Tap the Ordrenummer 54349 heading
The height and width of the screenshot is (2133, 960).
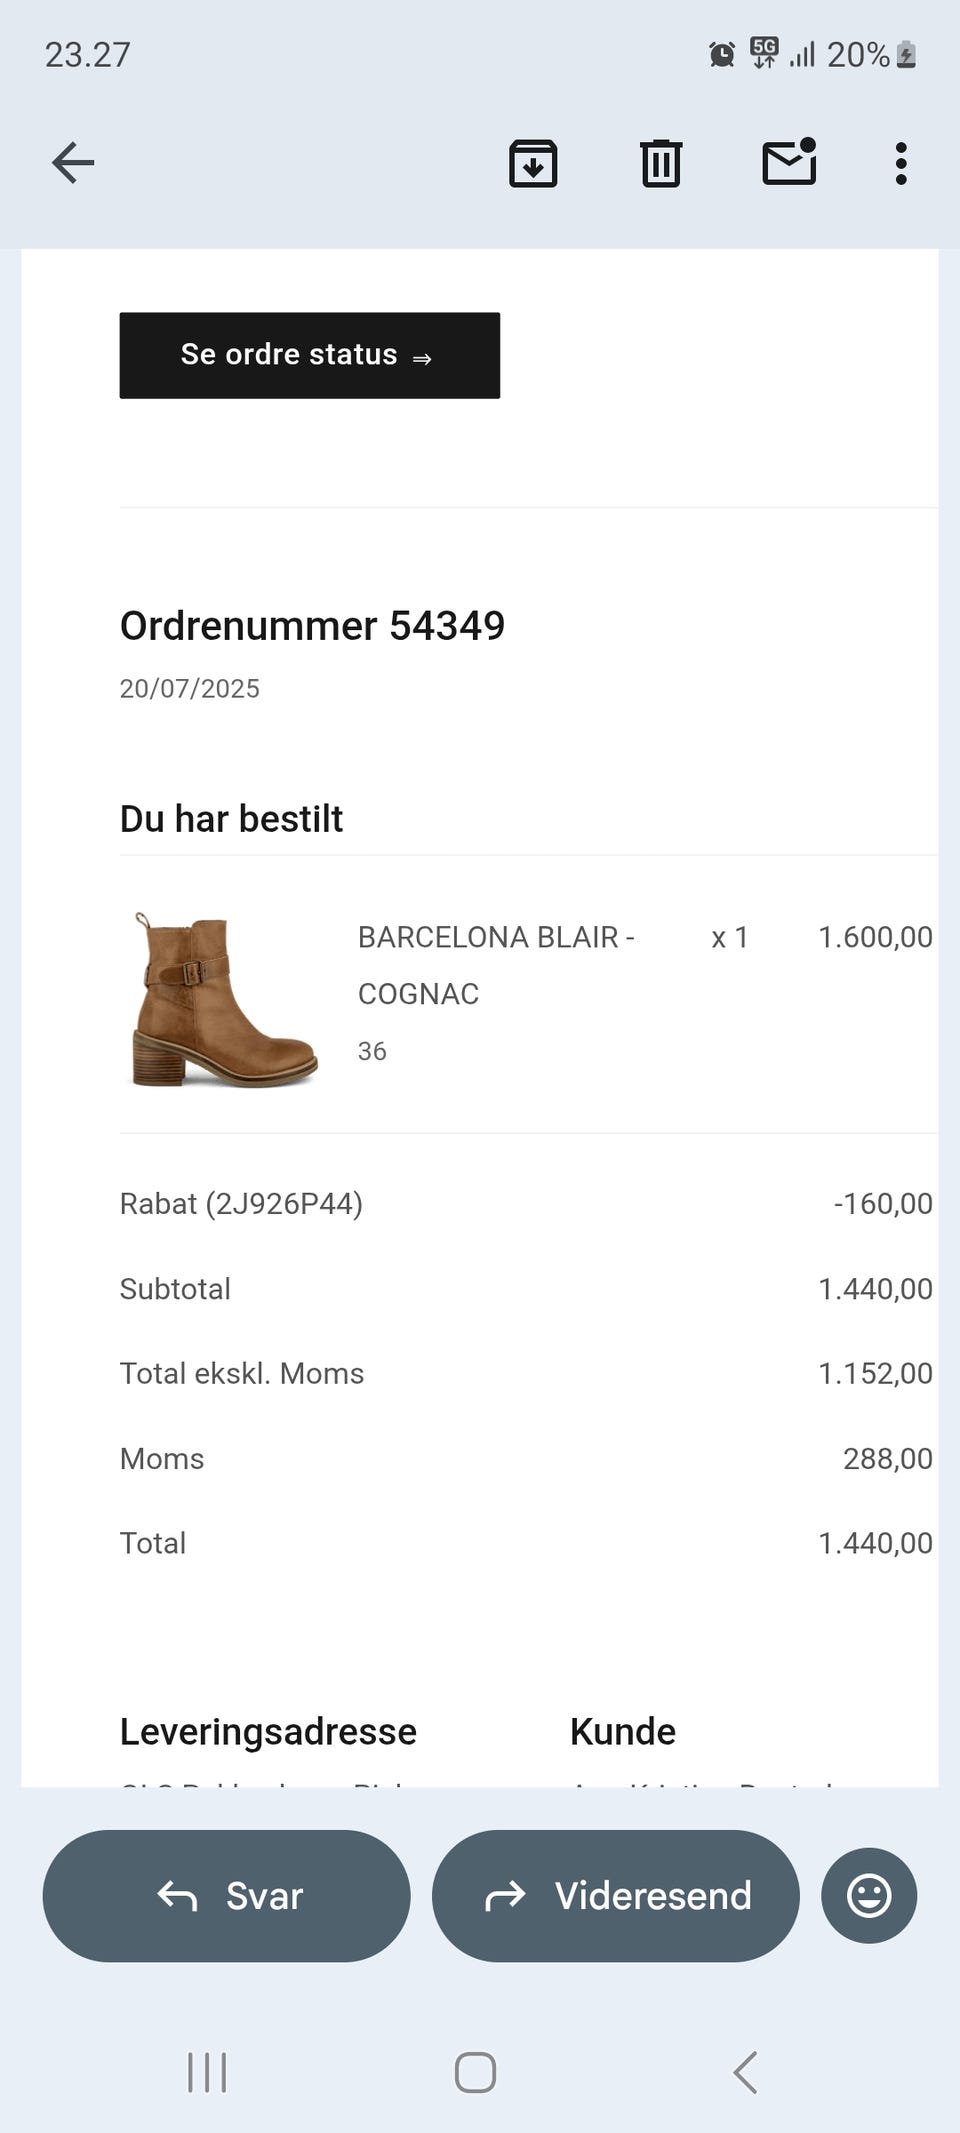pyautogui.click(x=312, y=626)
